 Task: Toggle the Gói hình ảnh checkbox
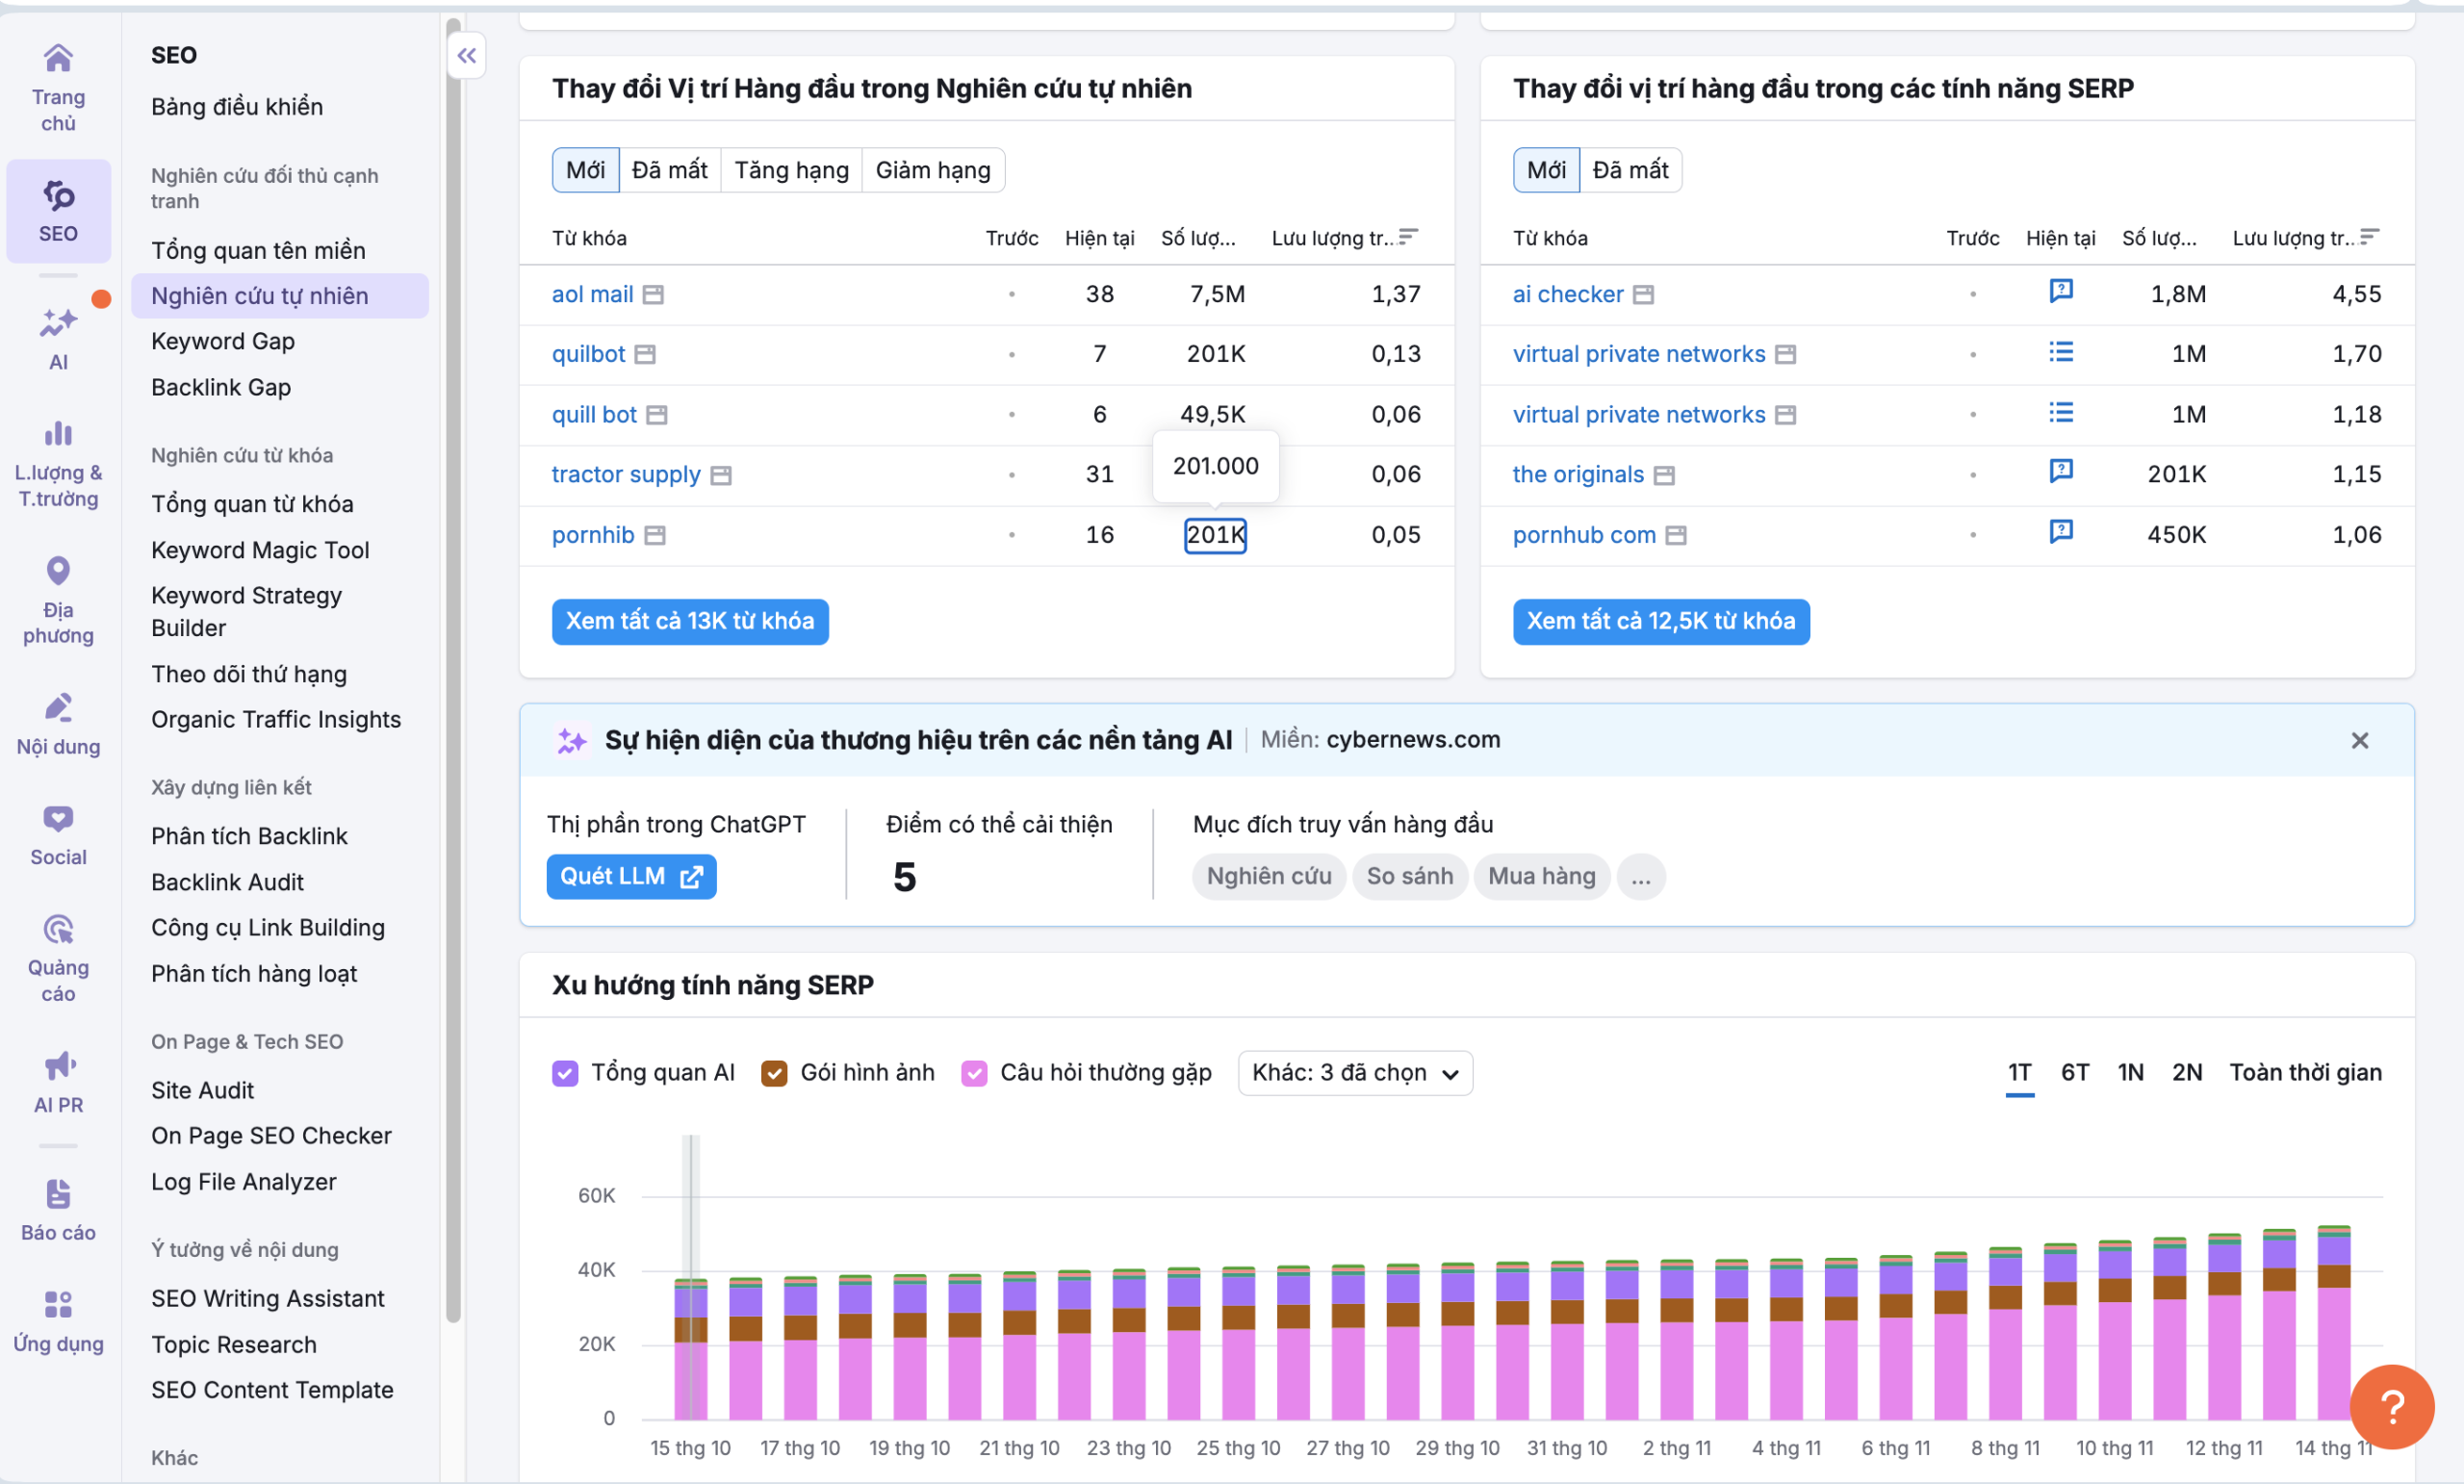coord(774,1073)
